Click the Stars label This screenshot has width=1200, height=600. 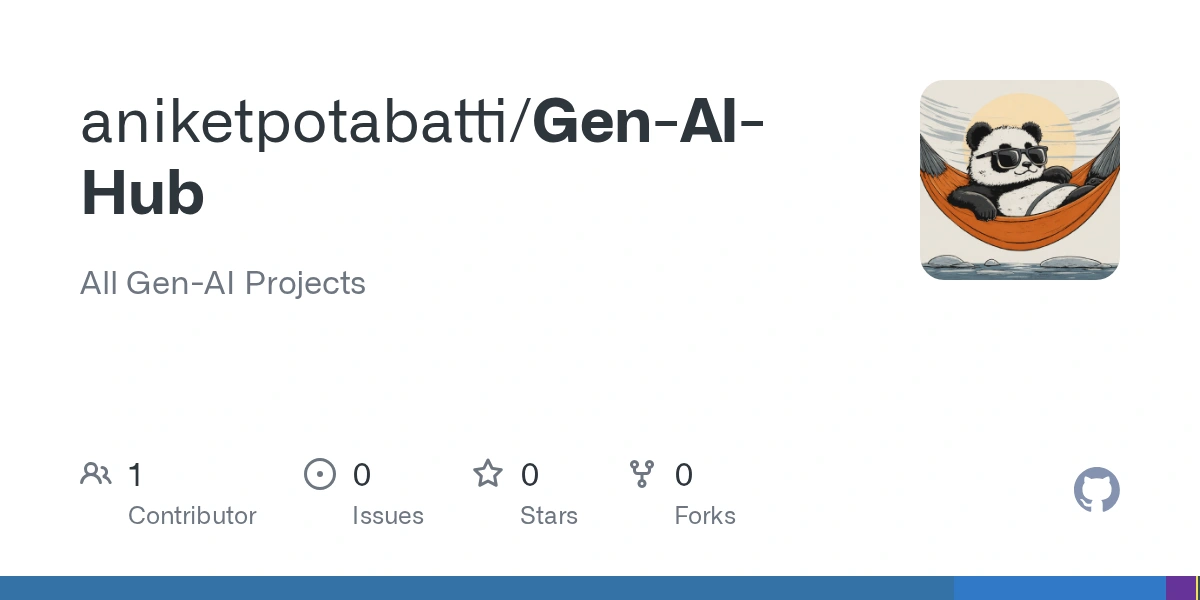[549, 516]
